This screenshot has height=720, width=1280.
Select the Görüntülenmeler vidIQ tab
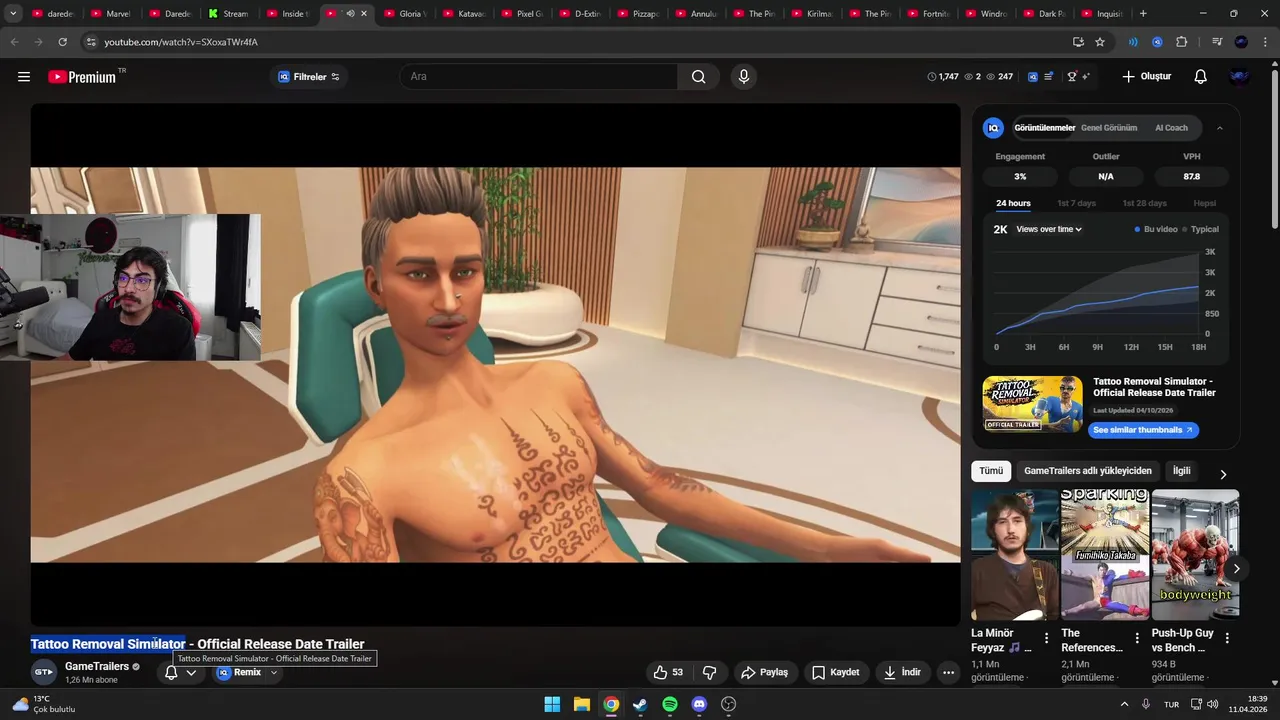(x=1045, y=128)
